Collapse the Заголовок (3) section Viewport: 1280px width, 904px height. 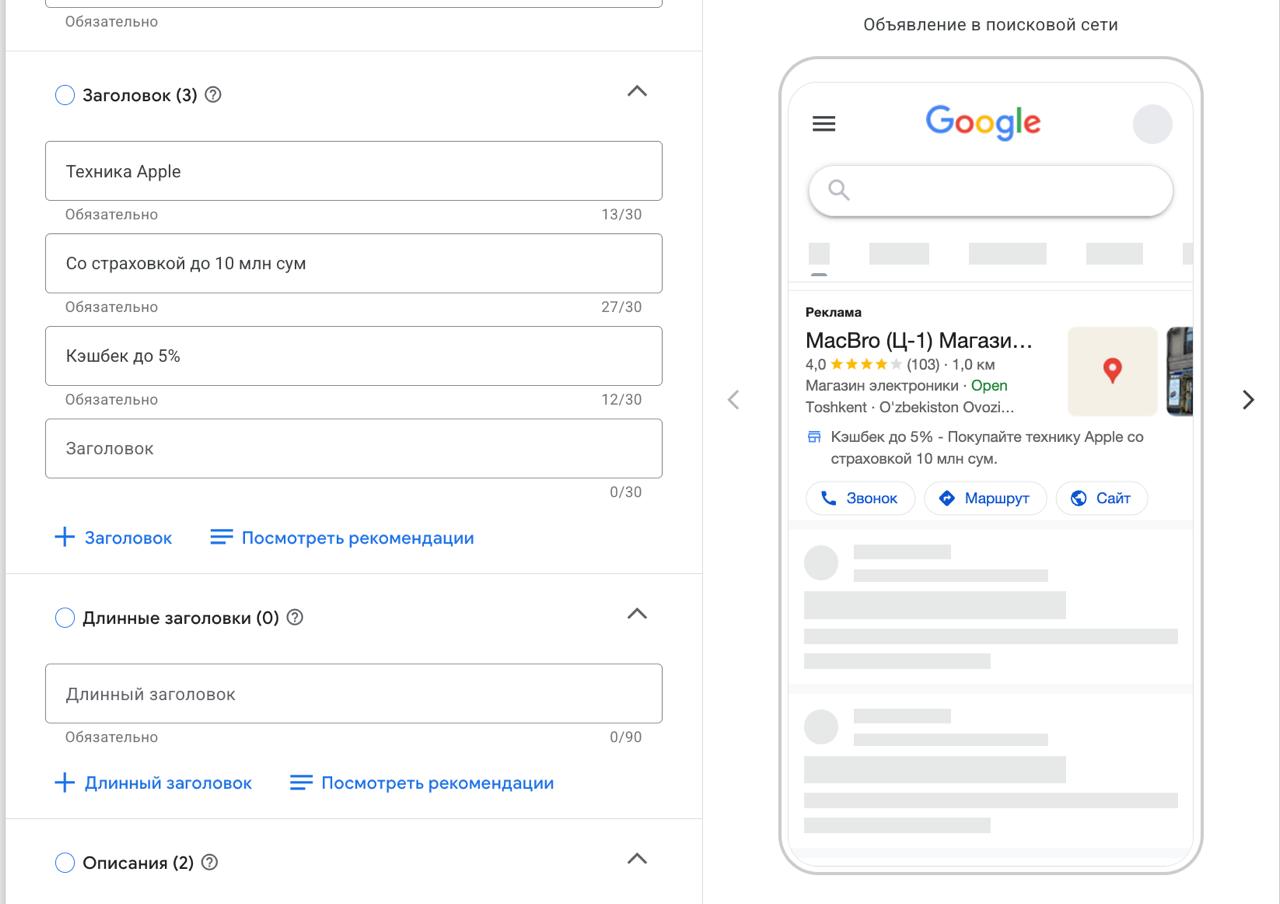[x=637, y=92]
